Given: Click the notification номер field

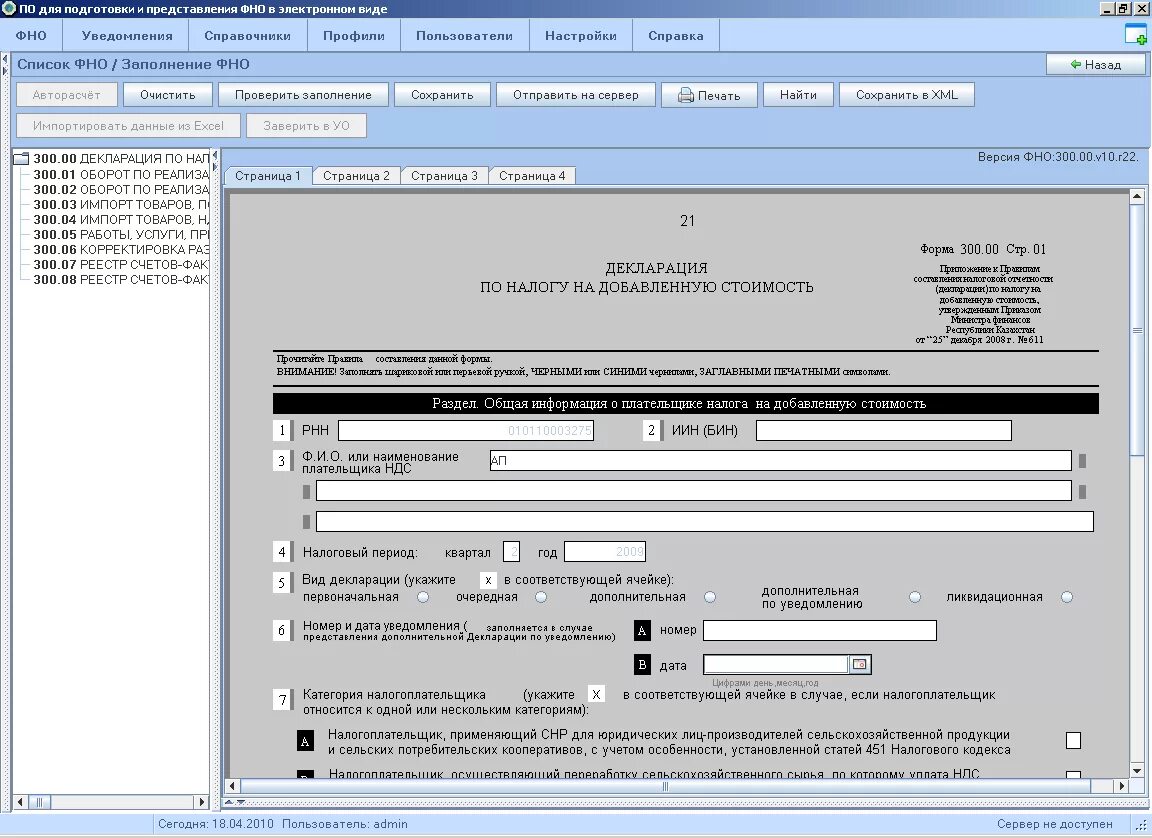Looking at the screenshot, I should [x=820, y=630].
